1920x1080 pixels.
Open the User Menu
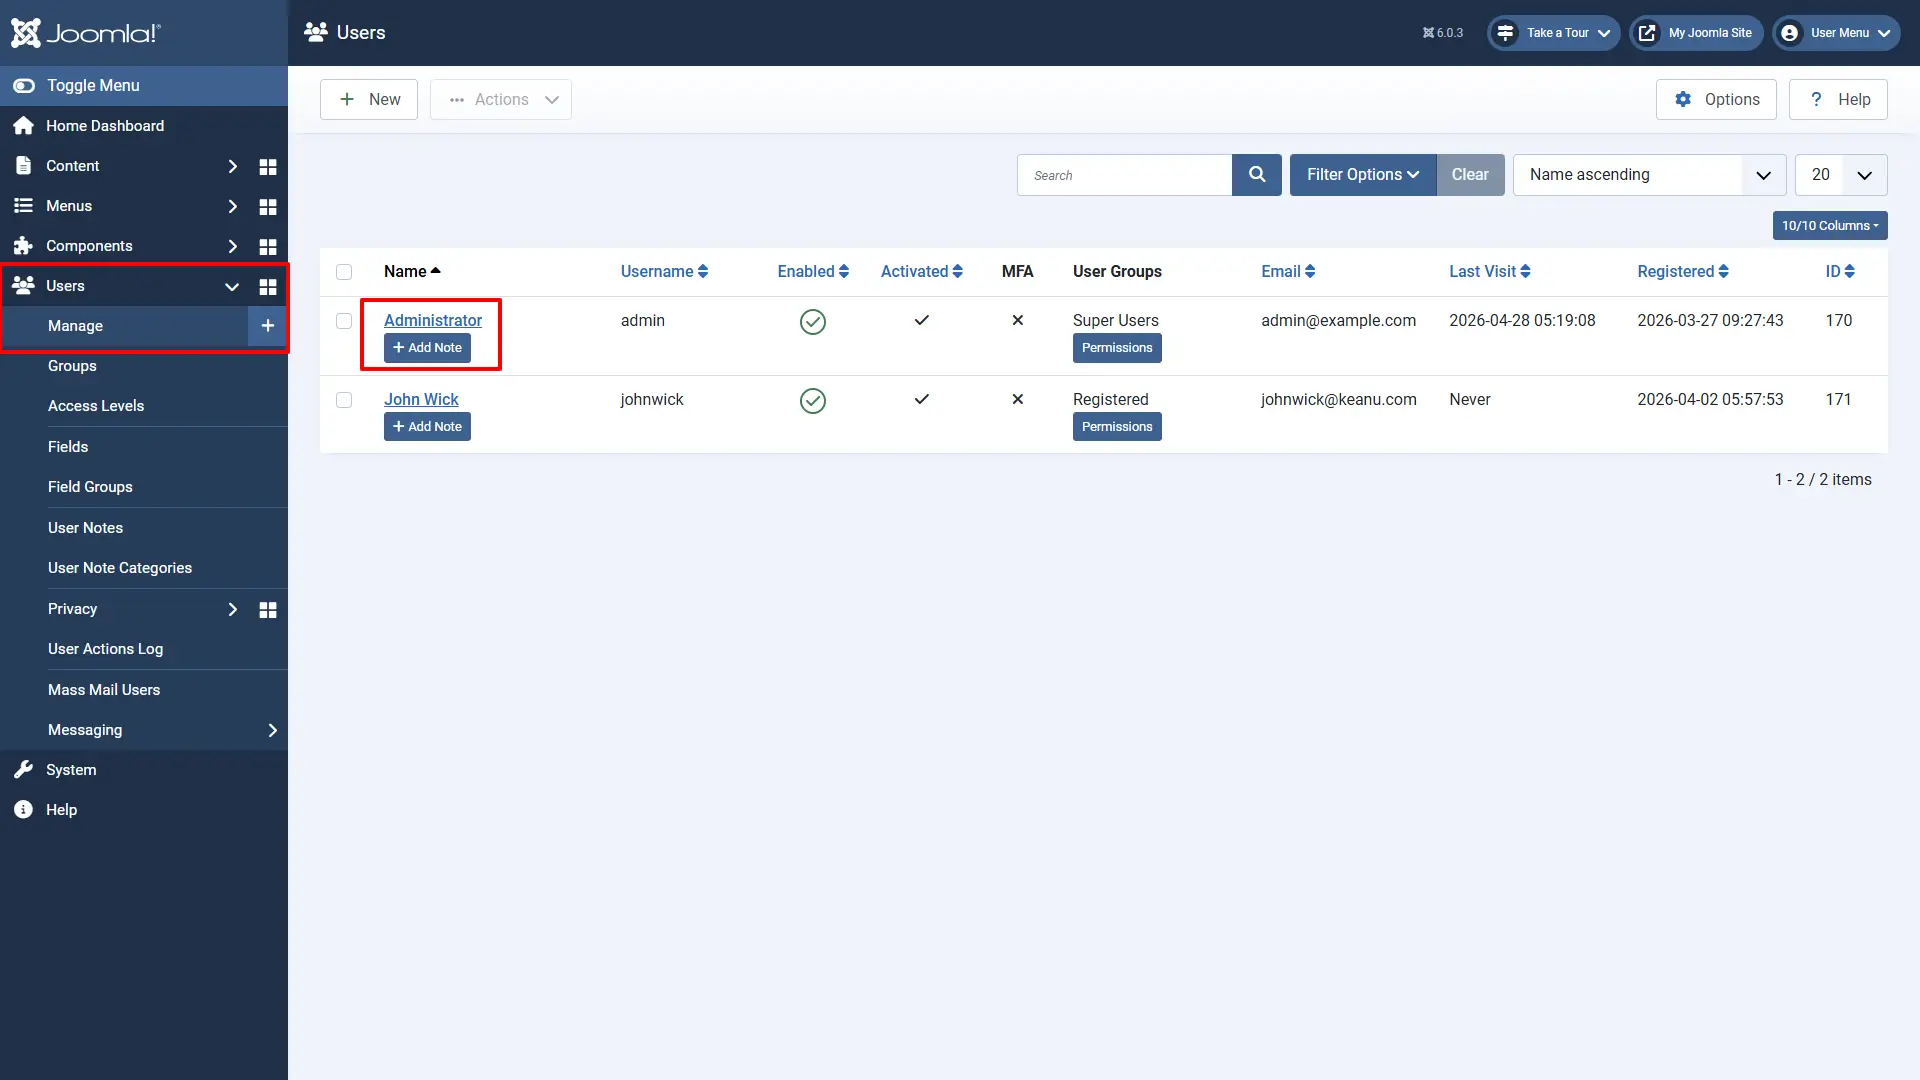(x=1835, y=32)
